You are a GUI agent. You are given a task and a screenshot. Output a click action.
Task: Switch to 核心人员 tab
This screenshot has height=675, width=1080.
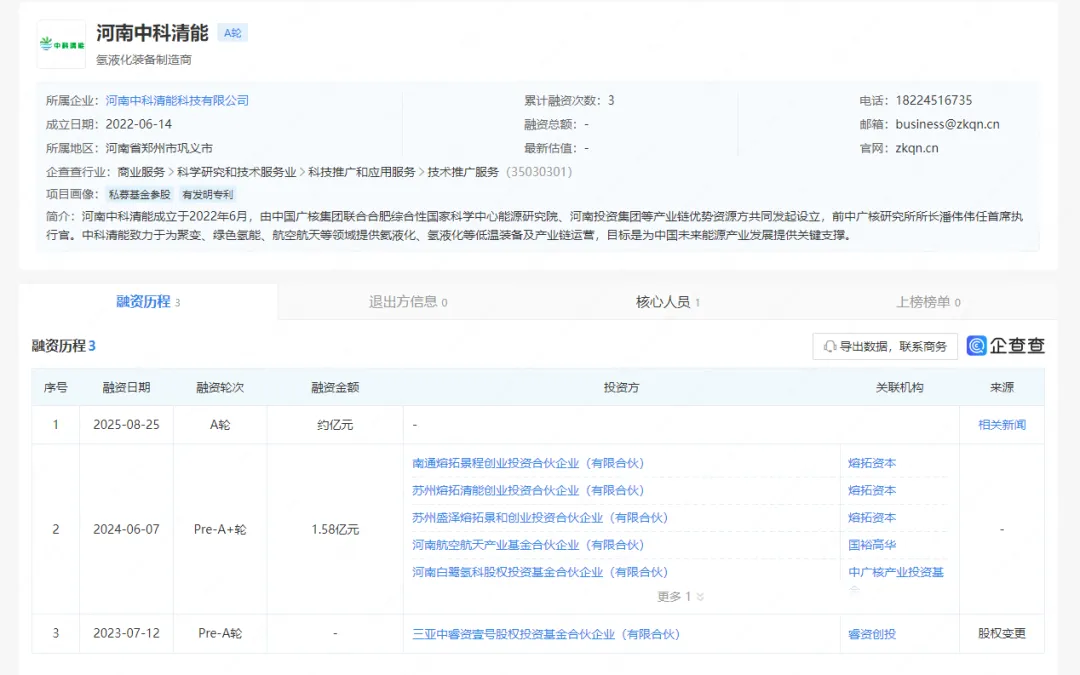coord(667,302)
